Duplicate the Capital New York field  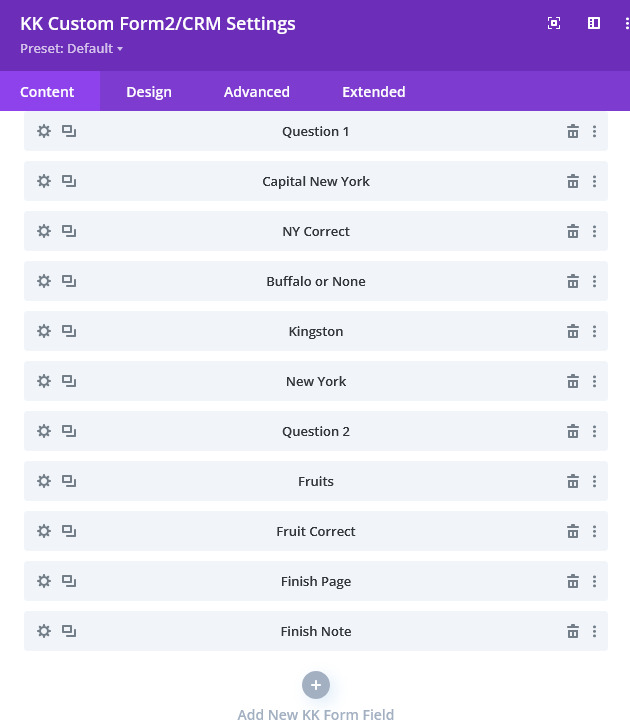tap(69, 181)
